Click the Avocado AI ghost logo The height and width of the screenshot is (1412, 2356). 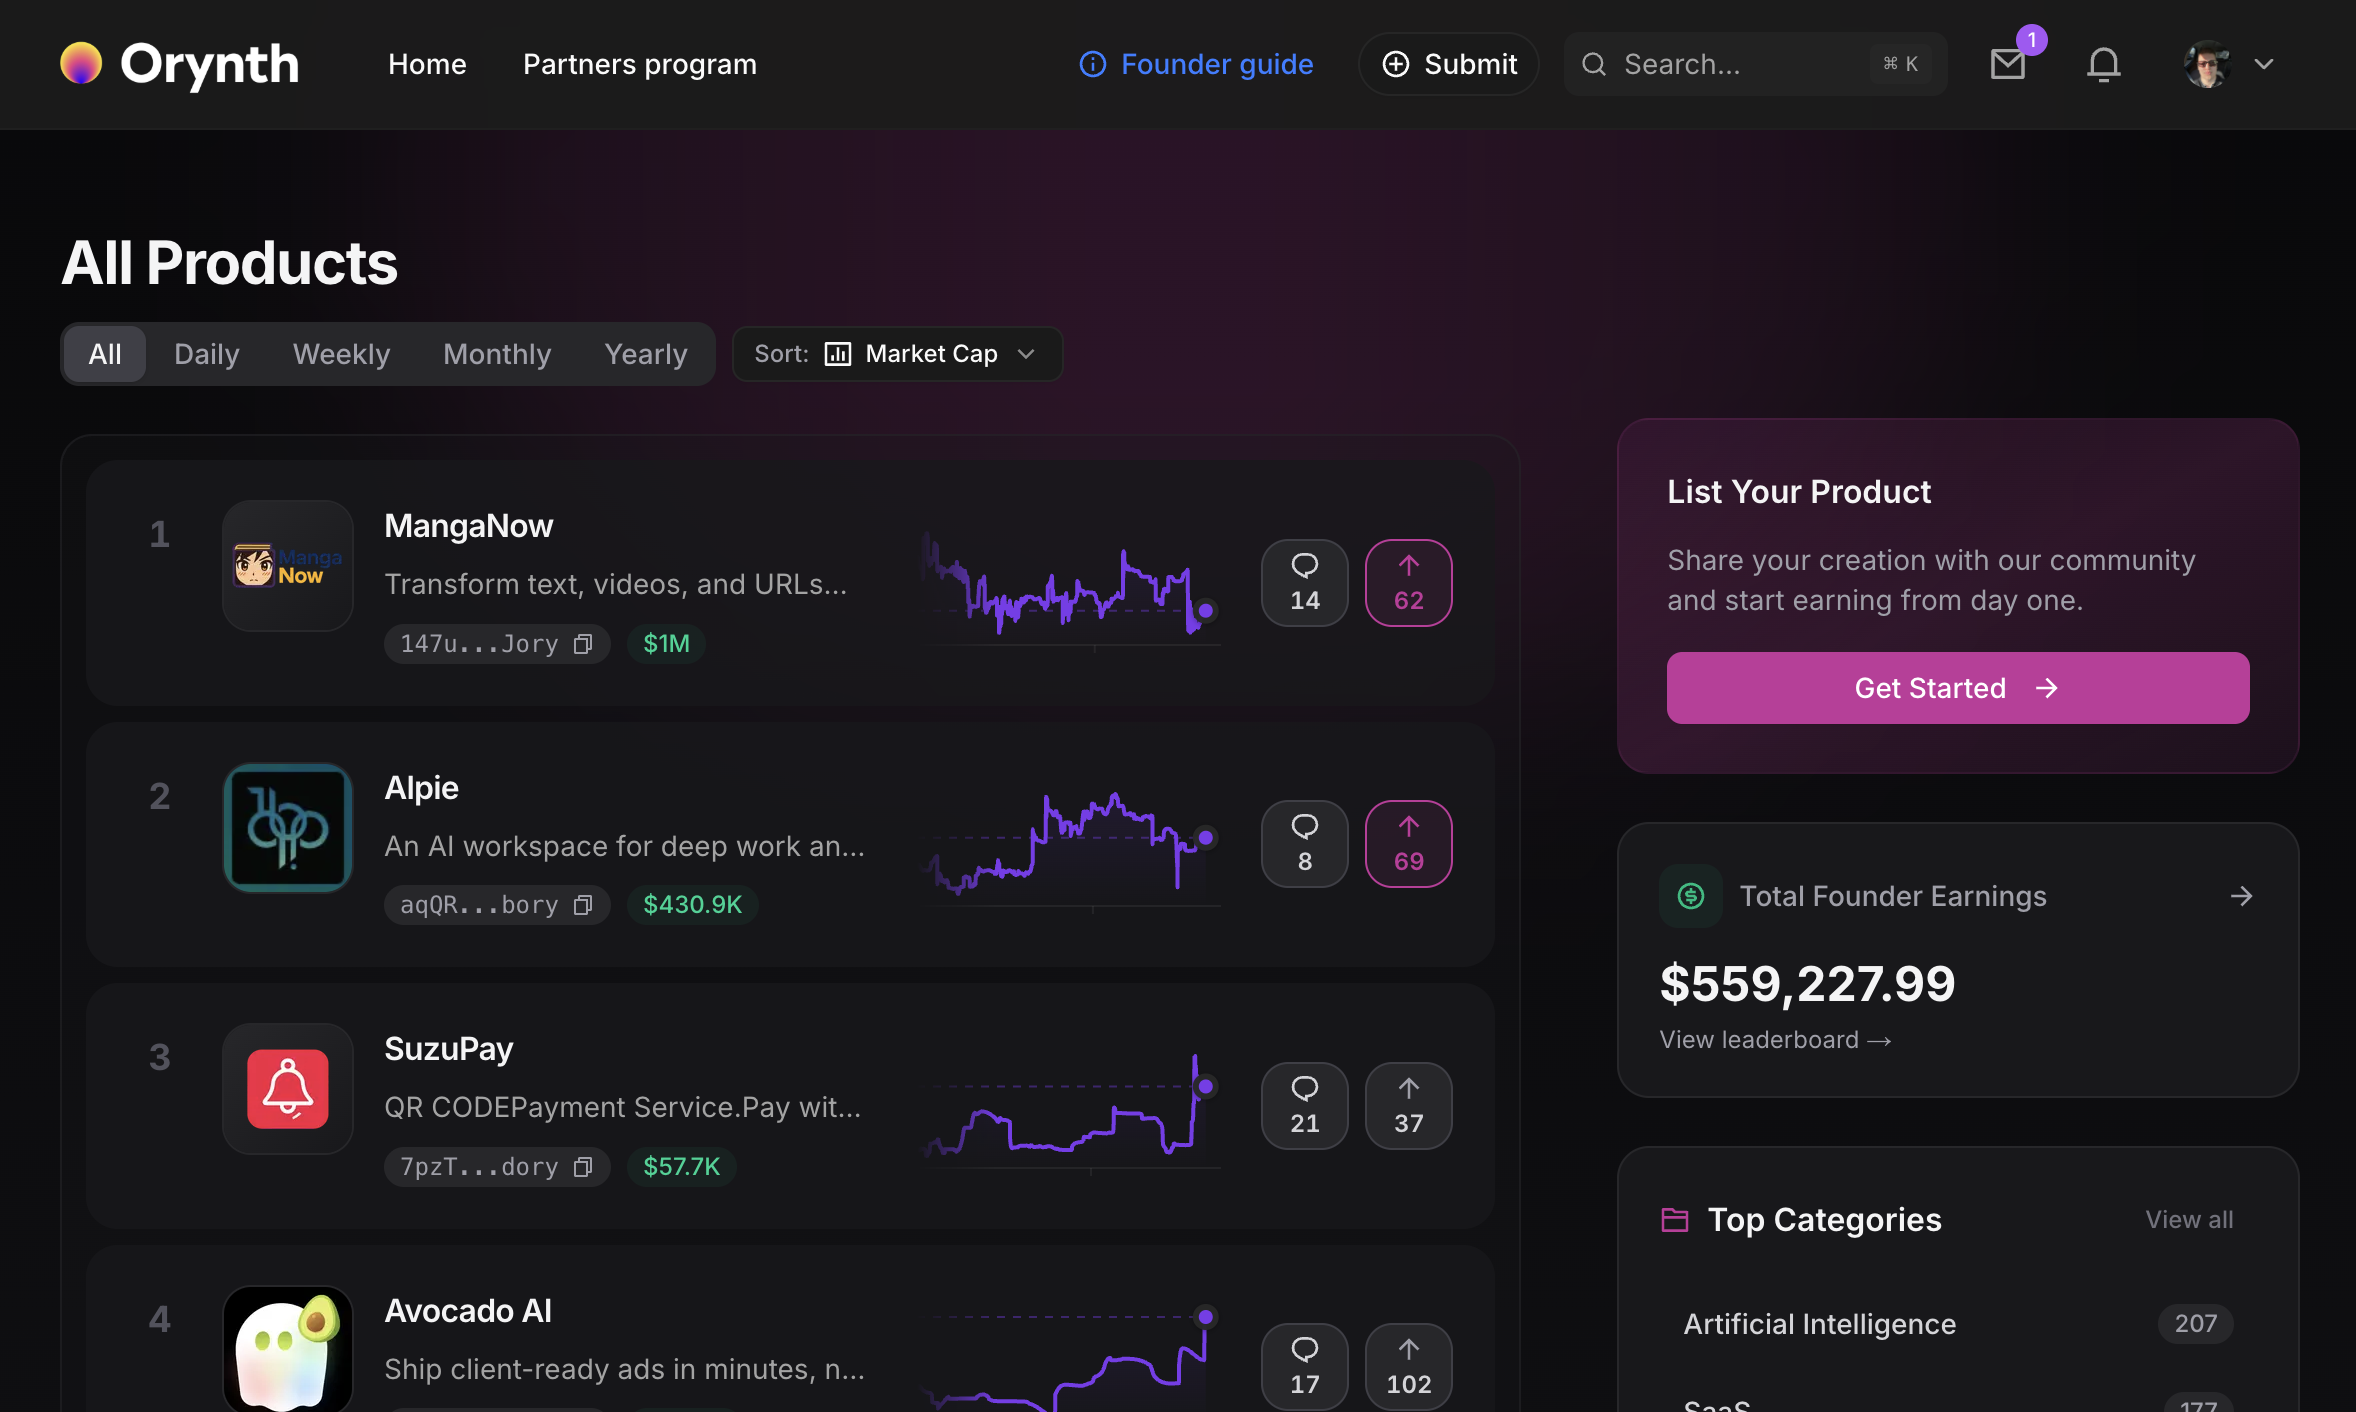(288, 1349)
